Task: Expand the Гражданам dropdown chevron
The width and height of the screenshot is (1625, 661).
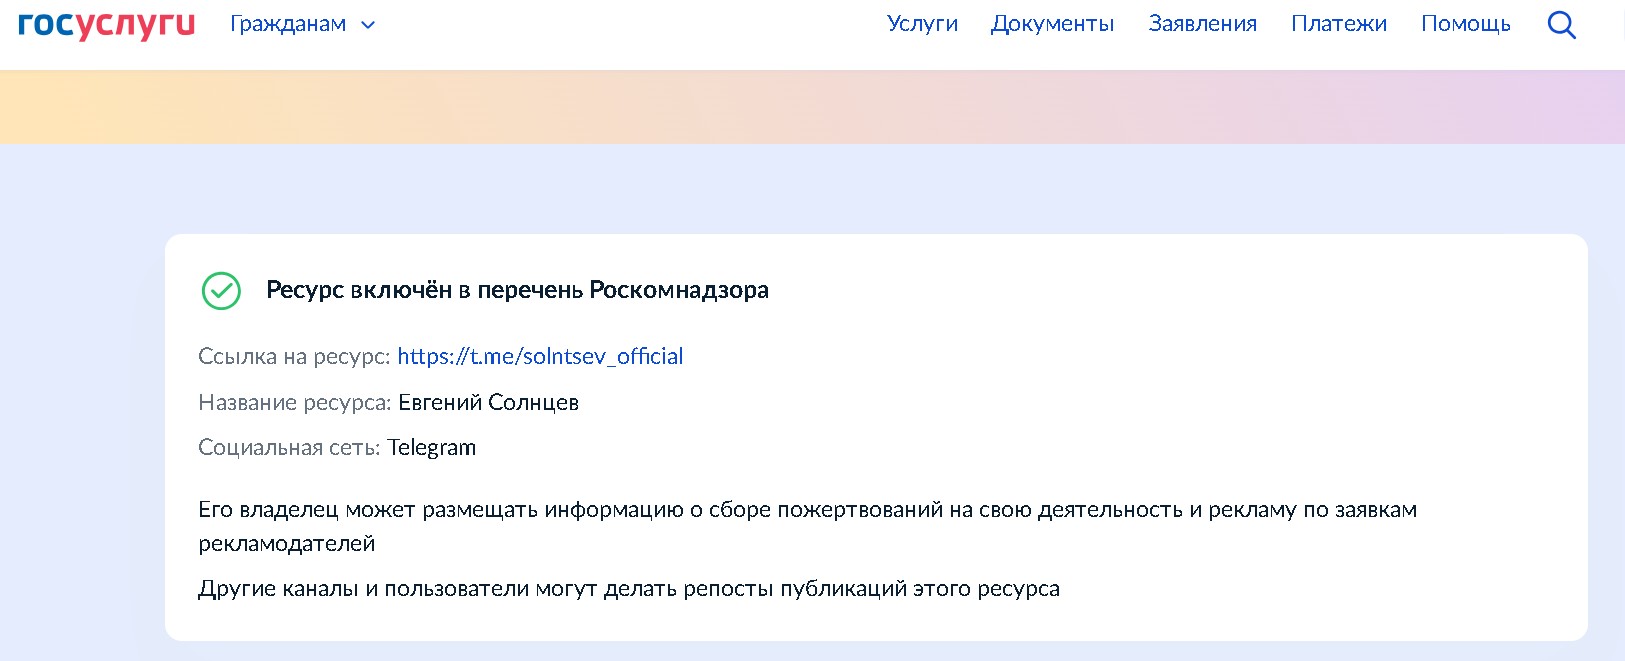Action: click(x=368, y=25)
